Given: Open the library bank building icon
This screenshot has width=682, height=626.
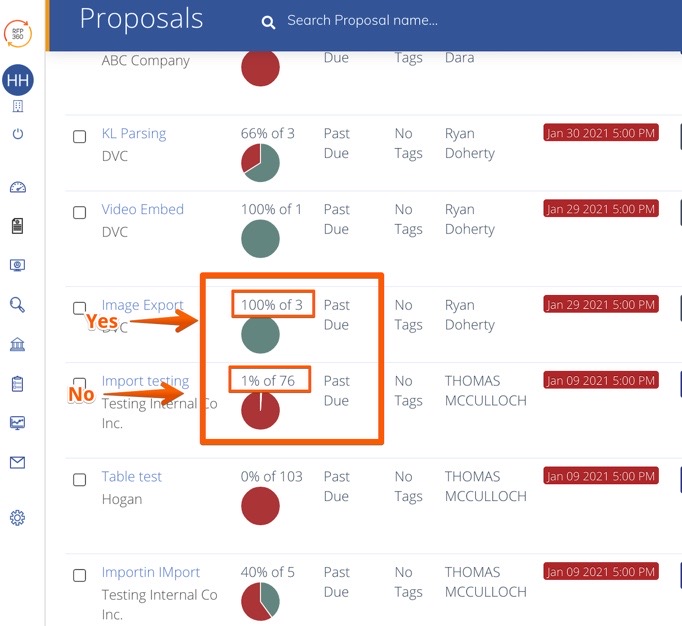Looking at the screenshot, I should (x=17, y=344).
